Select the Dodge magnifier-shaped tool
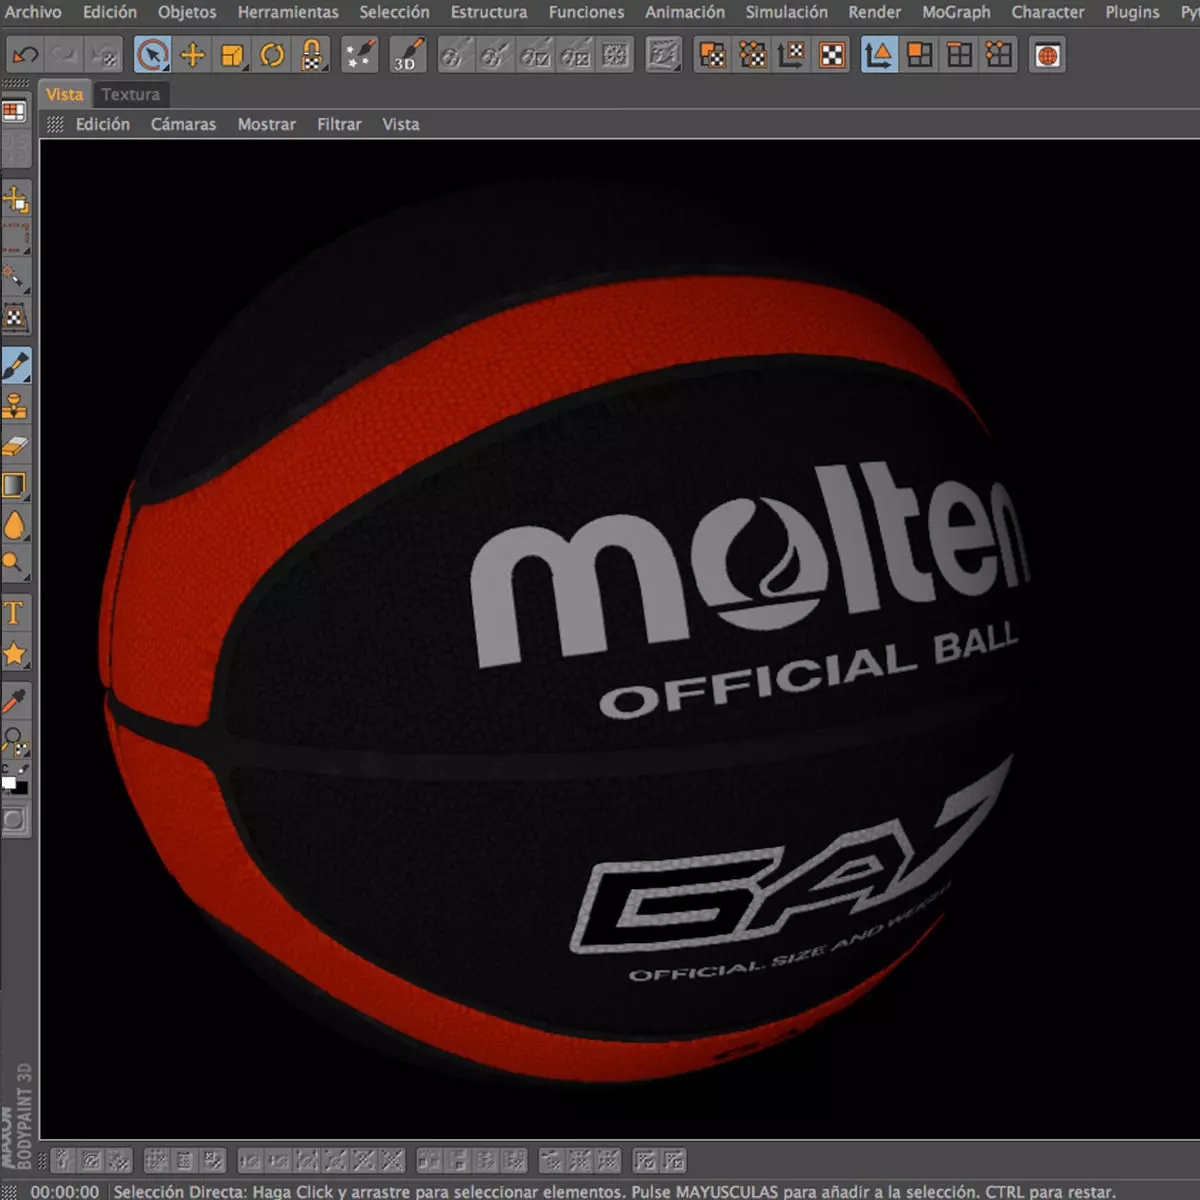The width and height of the screenshot is (1200, 1200). (x=15, y=564)
